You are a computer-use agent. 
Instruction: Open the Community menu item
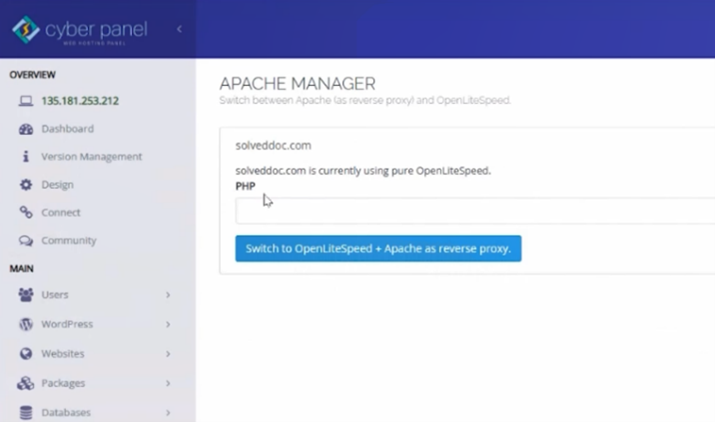(69, 240)
